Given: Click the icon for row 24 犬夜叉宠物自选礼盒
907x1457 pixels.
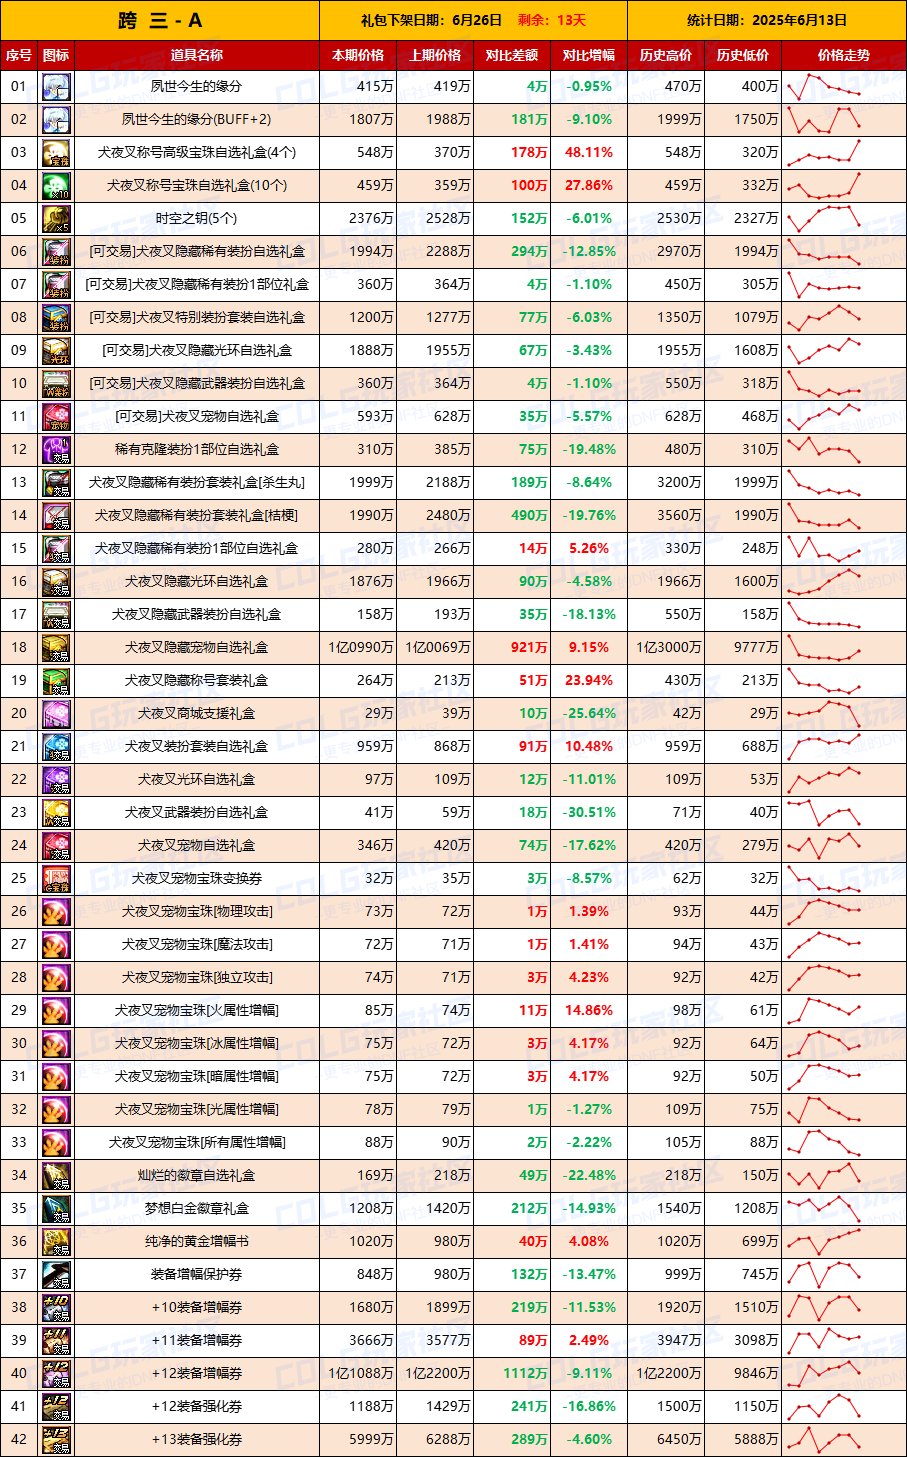Looking at the screenshot, I should coord(56,846).
